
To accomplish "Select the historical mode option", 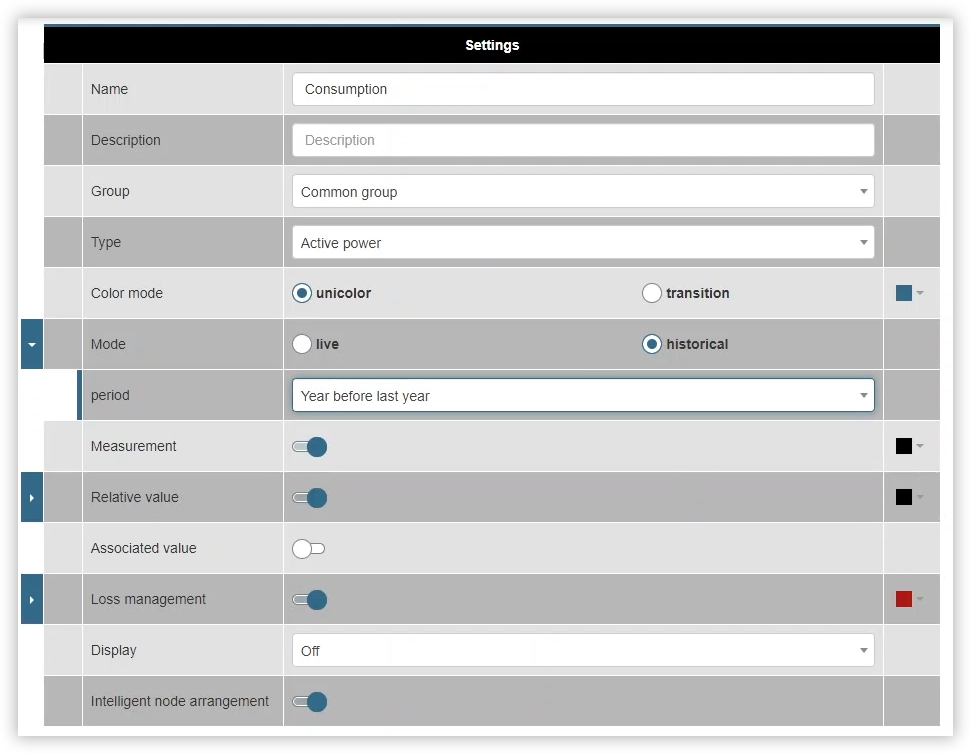I will [651, 343].
